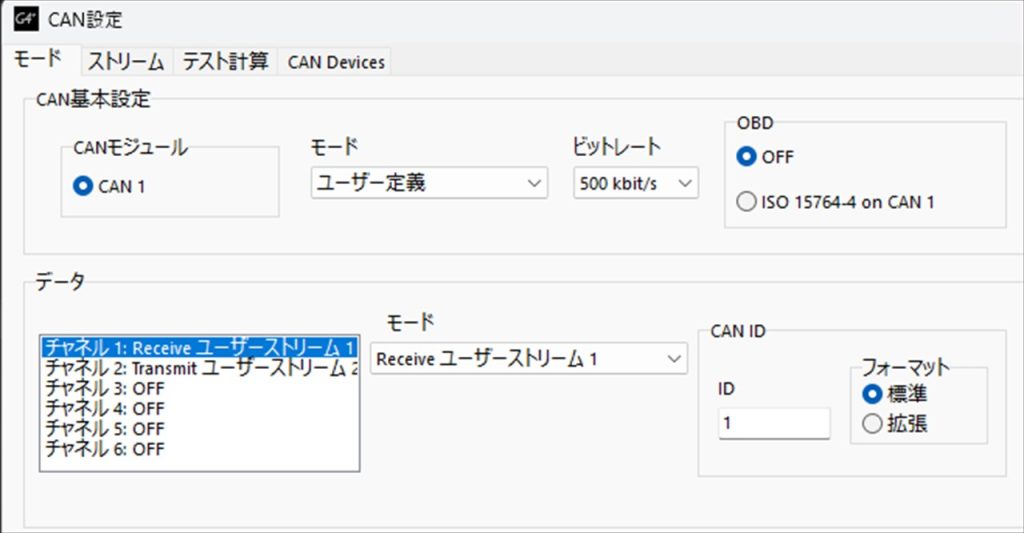Switch to the ストリーム tab

coord(126,62)
